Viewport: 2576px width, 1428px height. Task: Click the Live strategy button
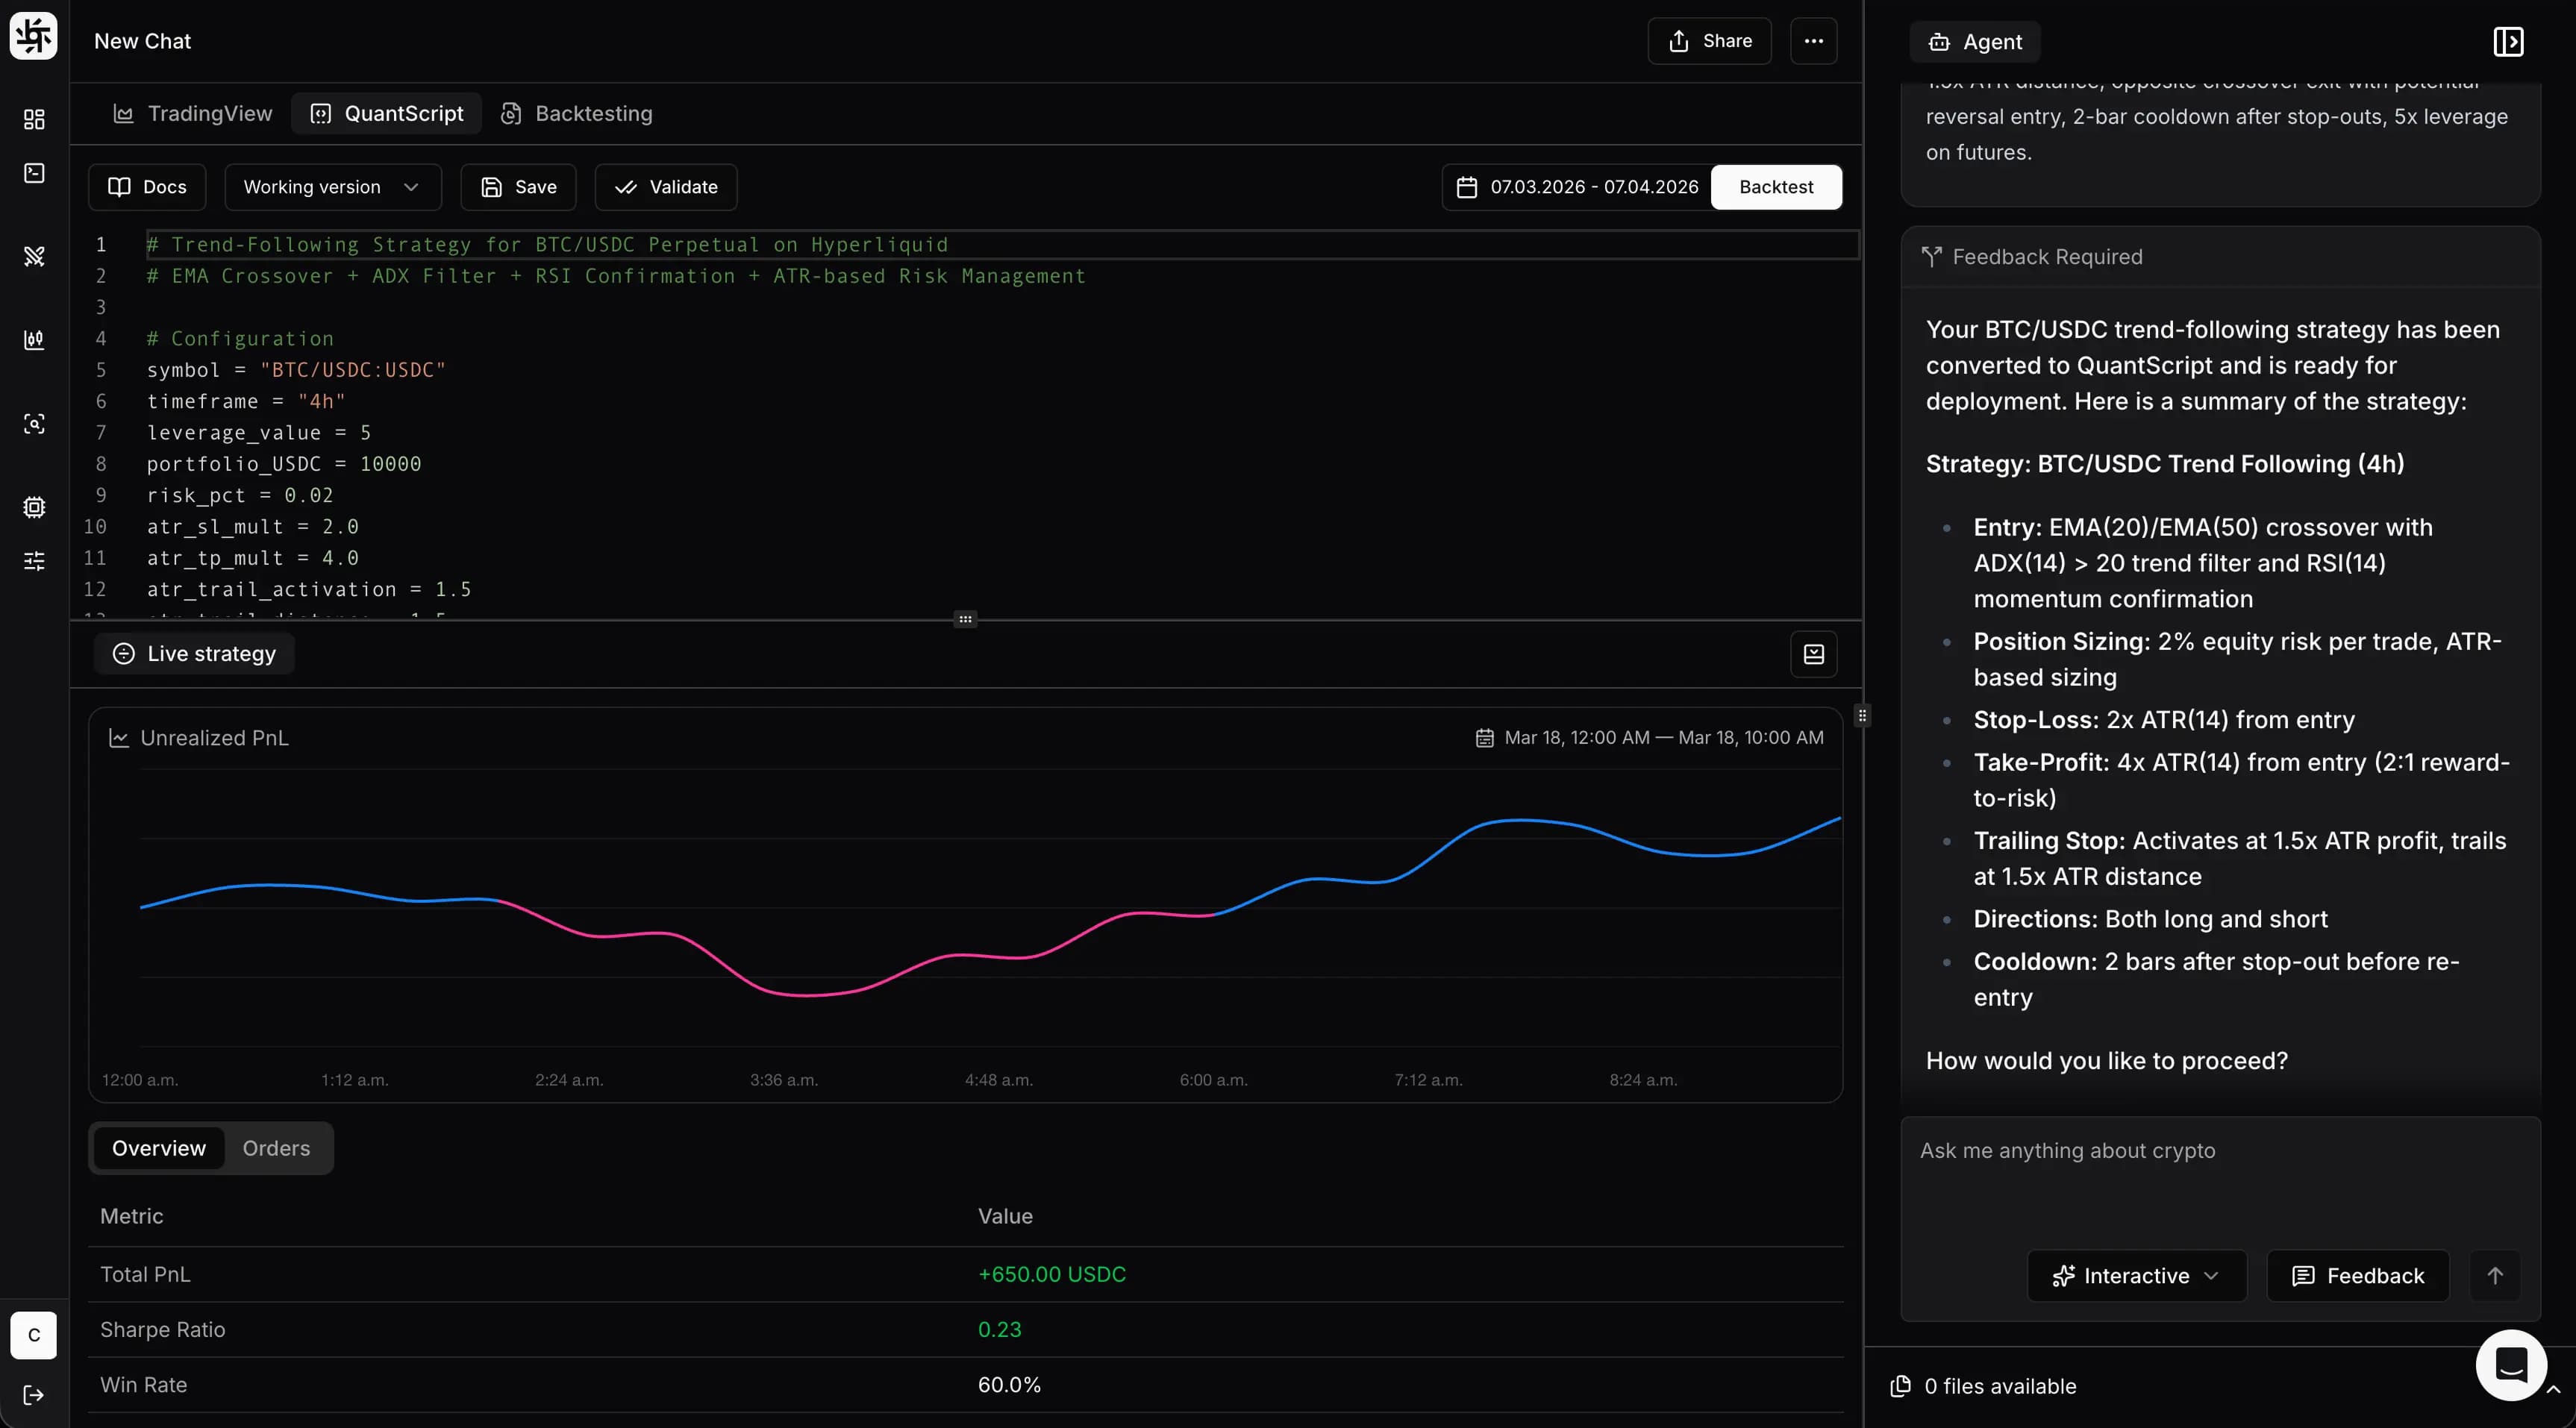point(194,654)
